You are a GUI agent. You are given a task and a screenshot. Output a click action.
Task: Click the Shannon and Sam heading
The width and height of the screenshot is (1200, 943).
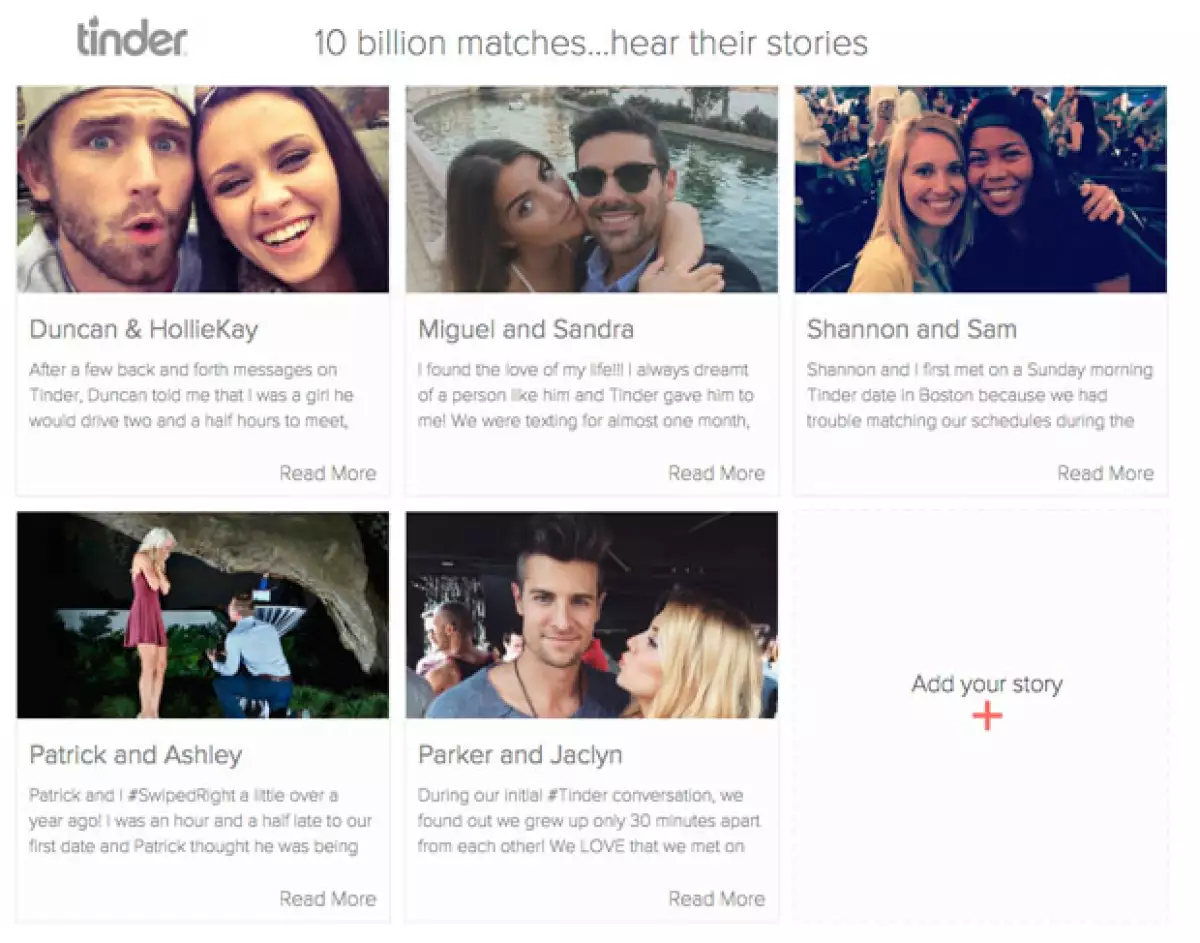[x=910, y=328]
